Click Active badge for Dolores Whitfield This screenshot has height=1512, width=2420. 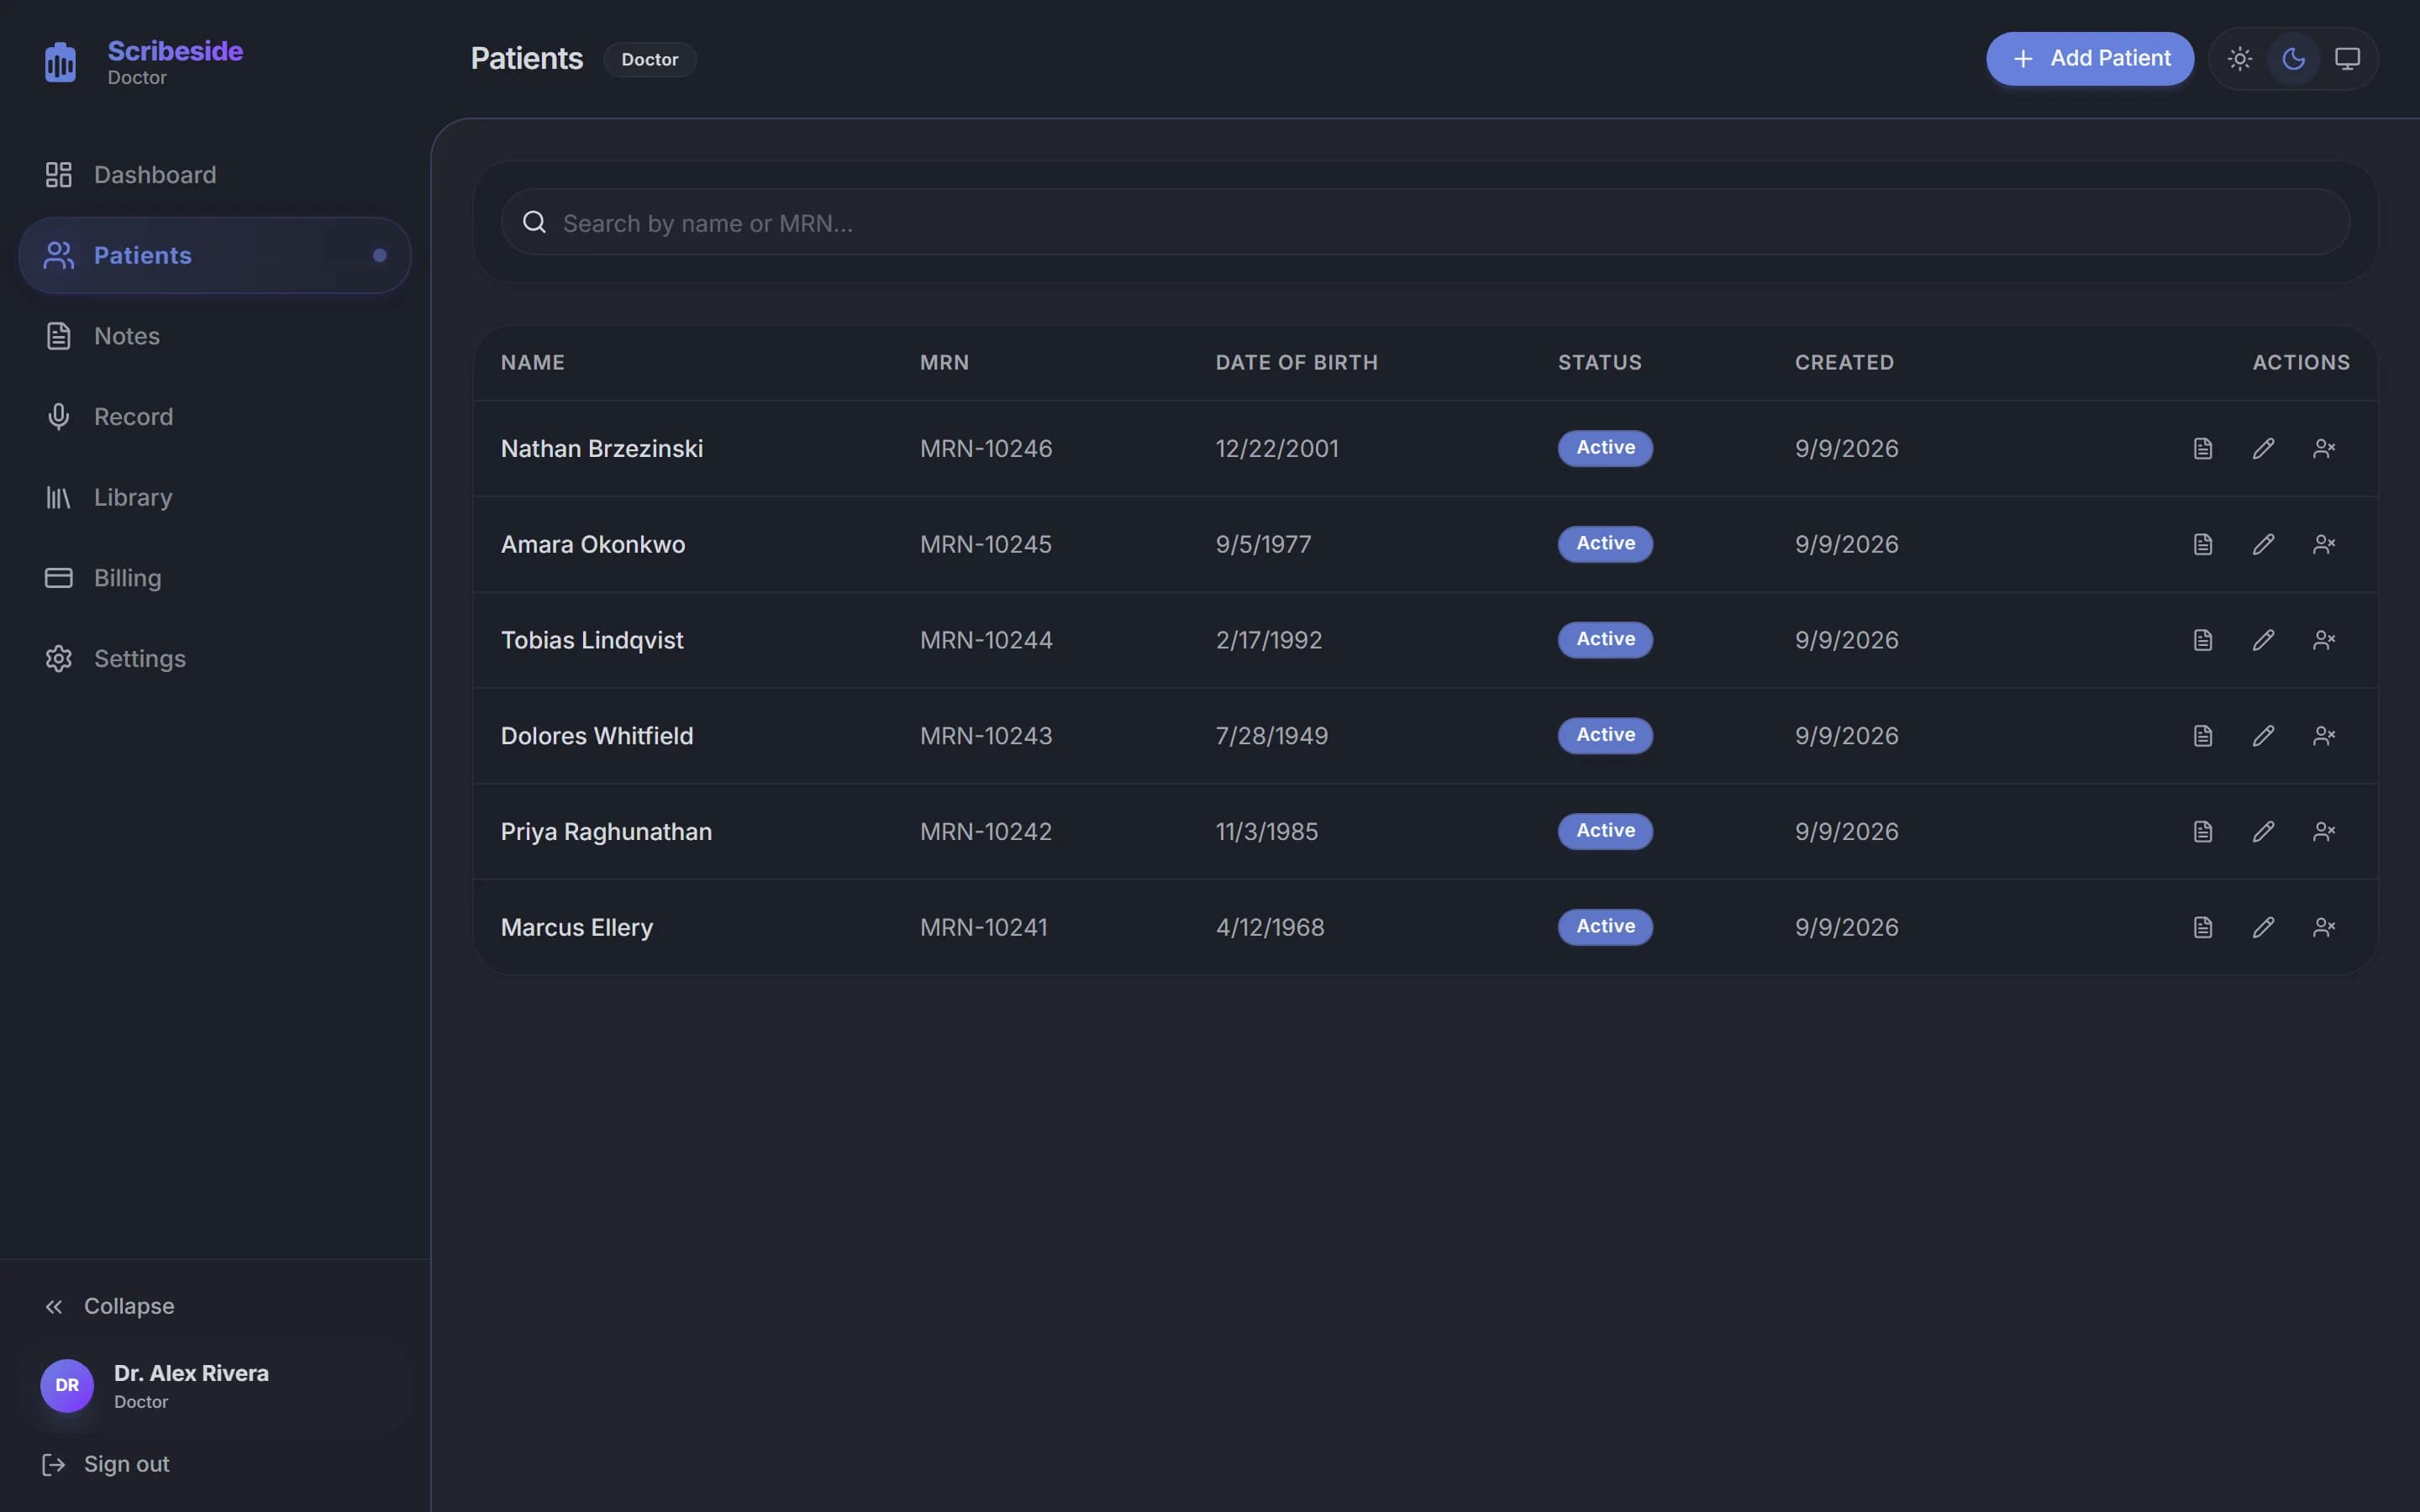[1606, 736]
